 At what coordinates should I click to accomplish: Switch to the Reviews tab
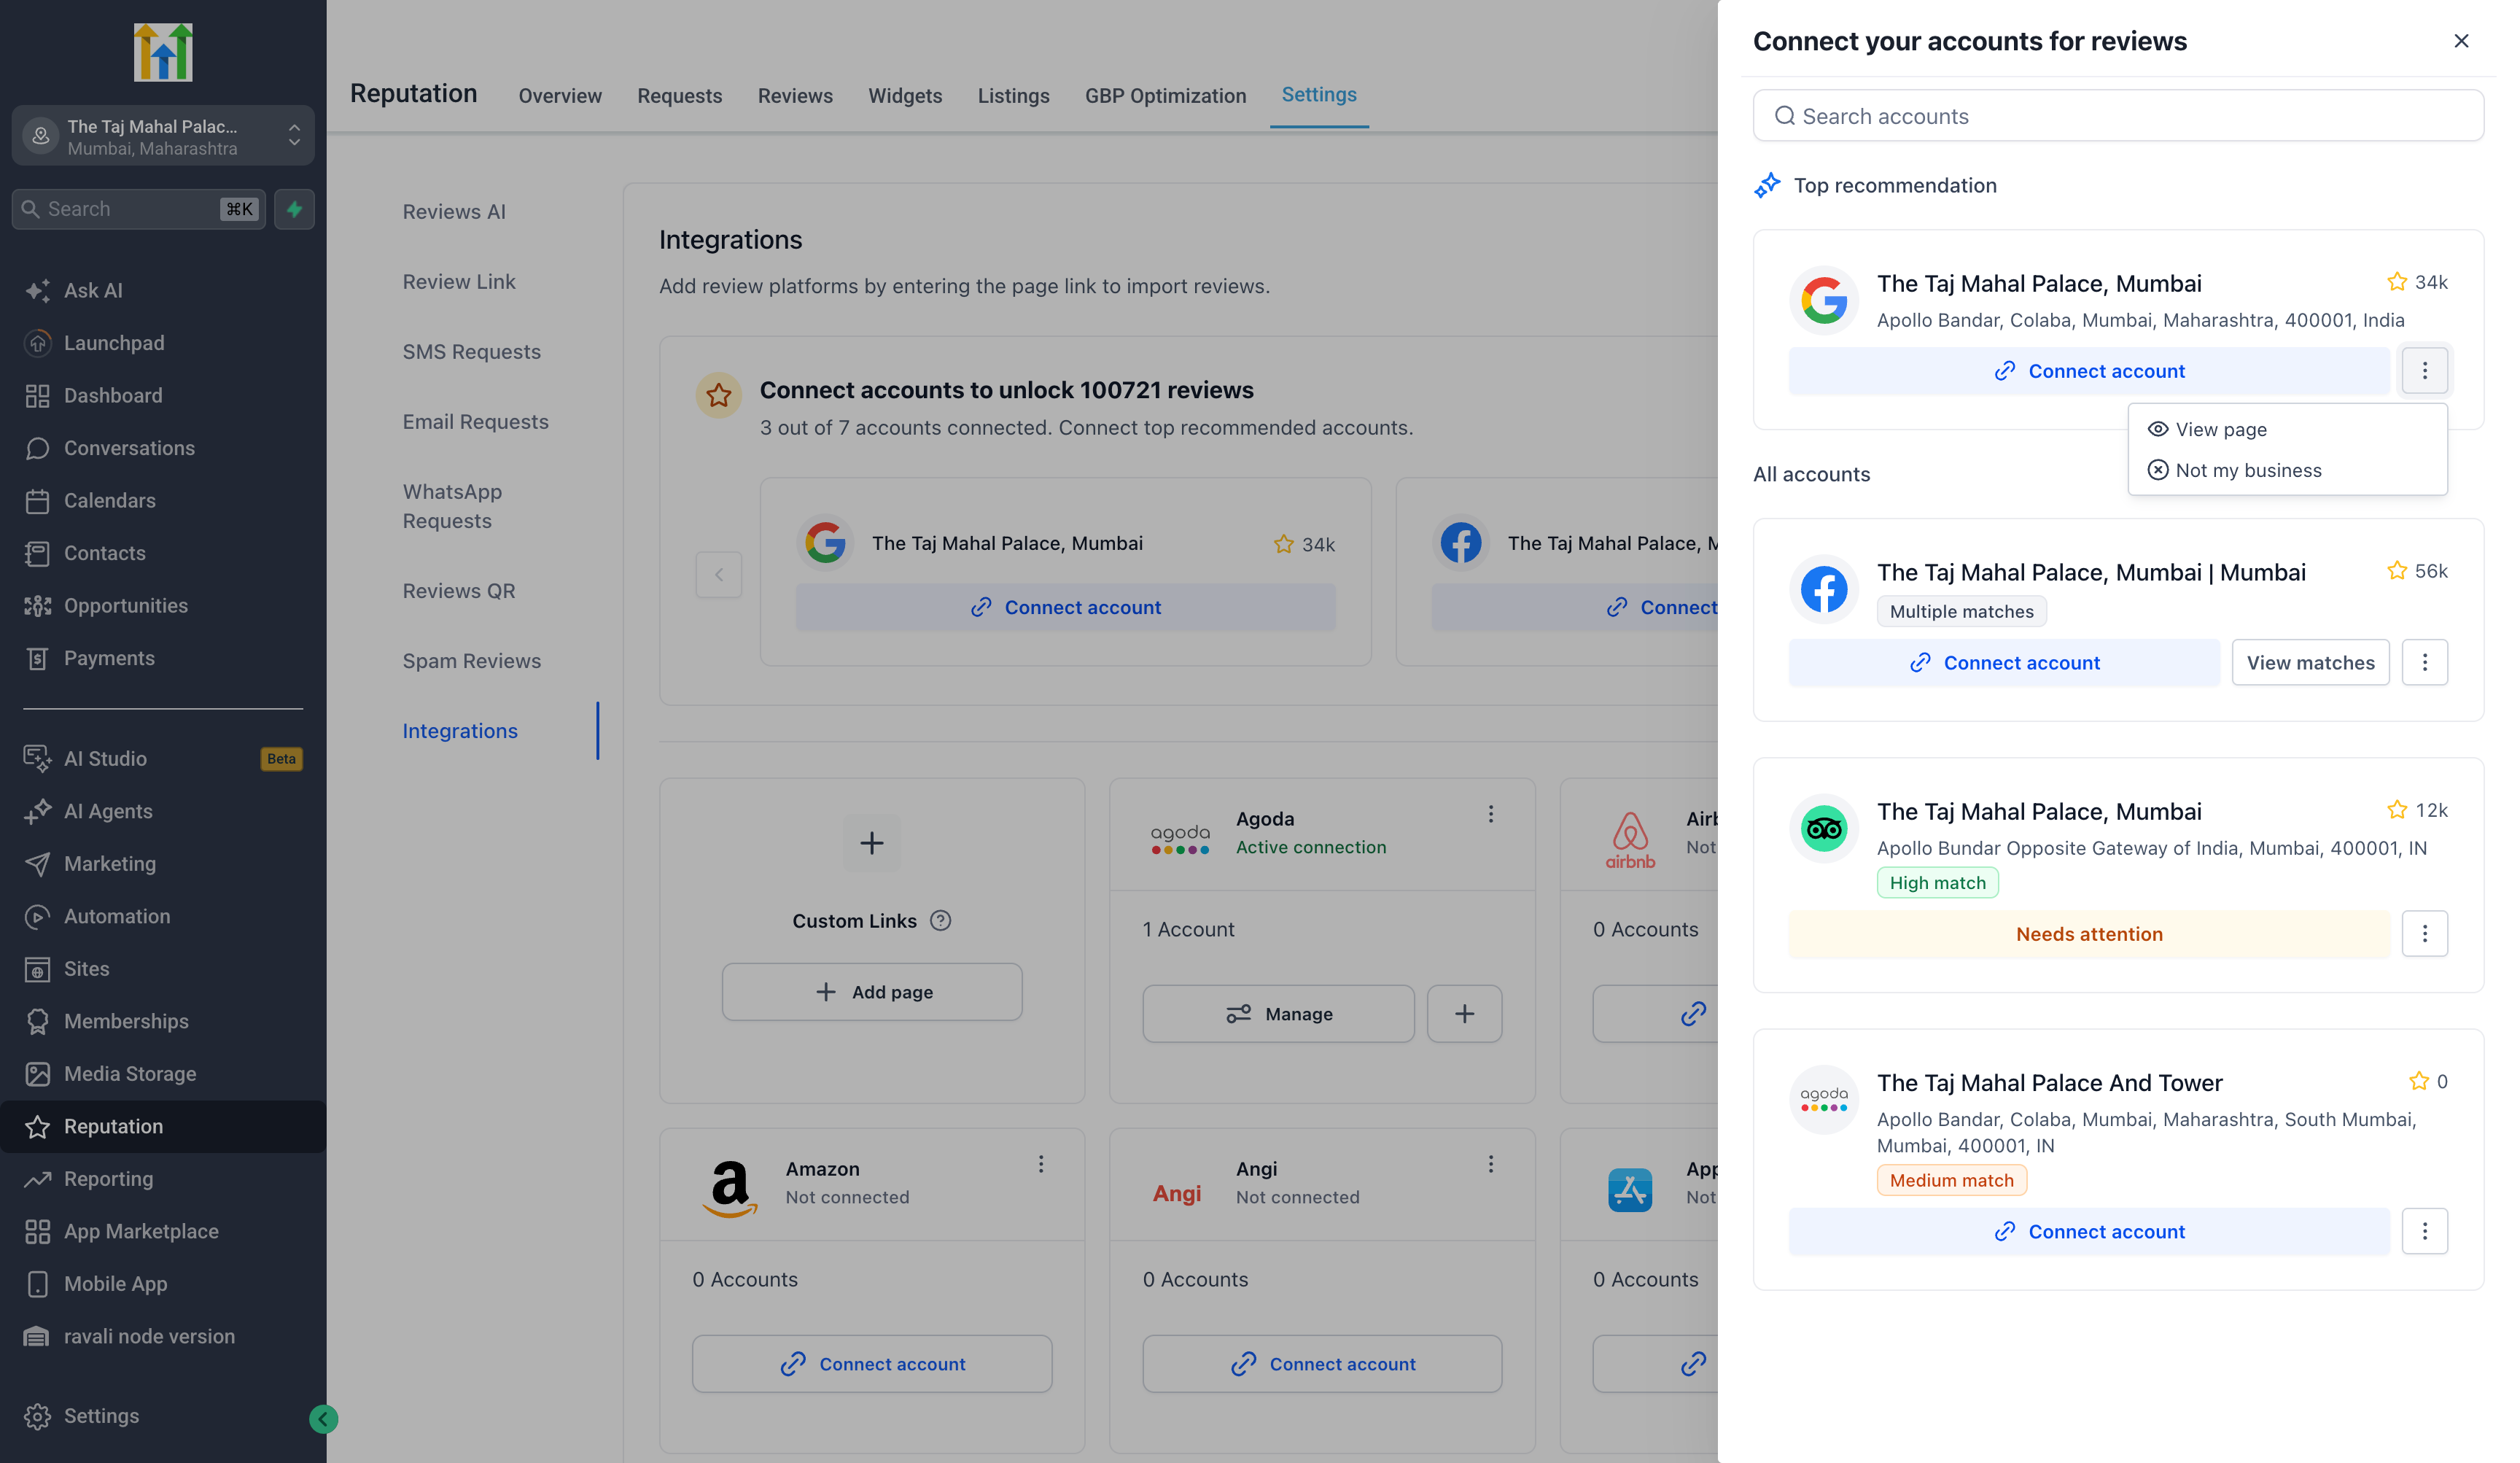pyautogui.click(x=795, y=95)
